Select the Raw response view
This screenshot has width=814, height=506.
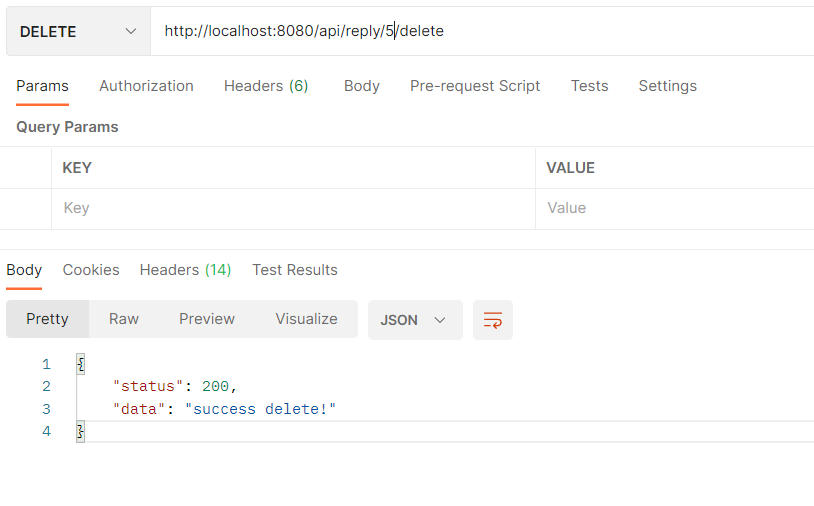[x=124, y=319]
